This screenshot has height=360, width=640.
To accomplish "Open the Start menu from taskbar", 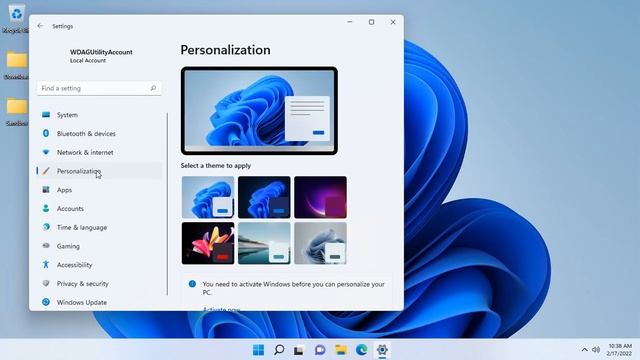I will coord(258,350).
